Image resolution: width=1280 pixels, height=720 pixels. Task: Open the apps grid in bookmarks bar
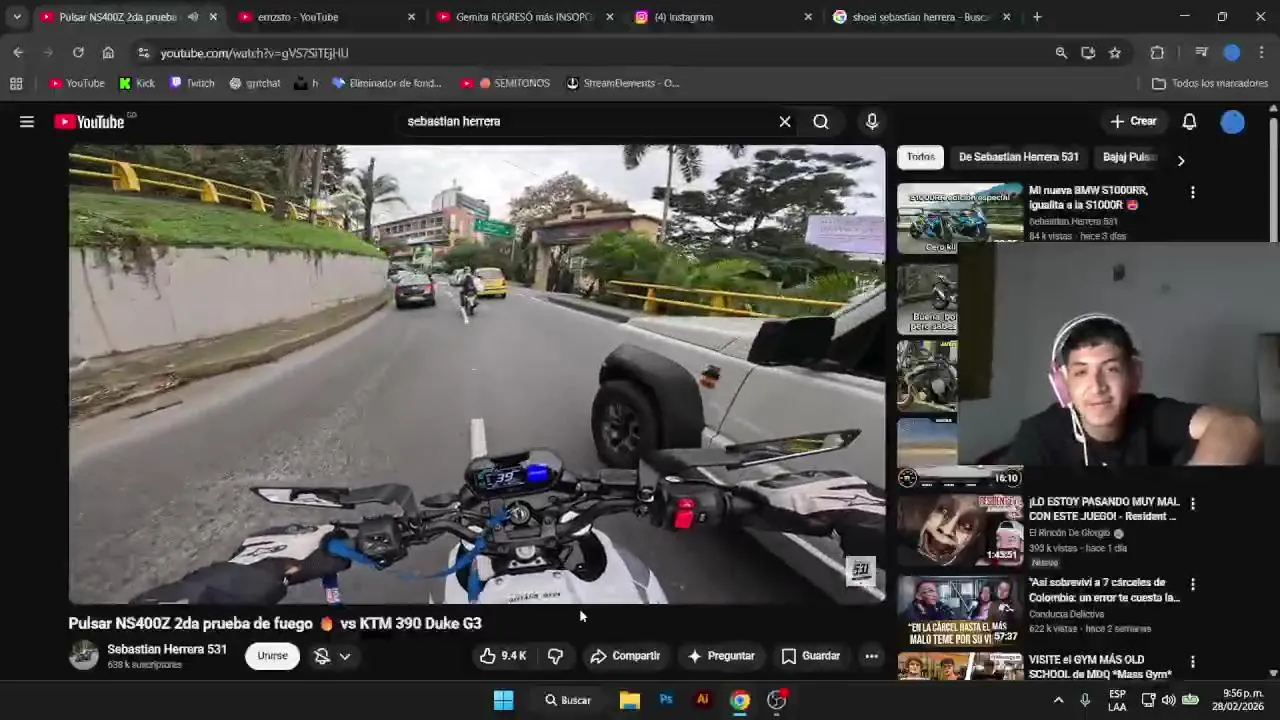click(16, 83)
